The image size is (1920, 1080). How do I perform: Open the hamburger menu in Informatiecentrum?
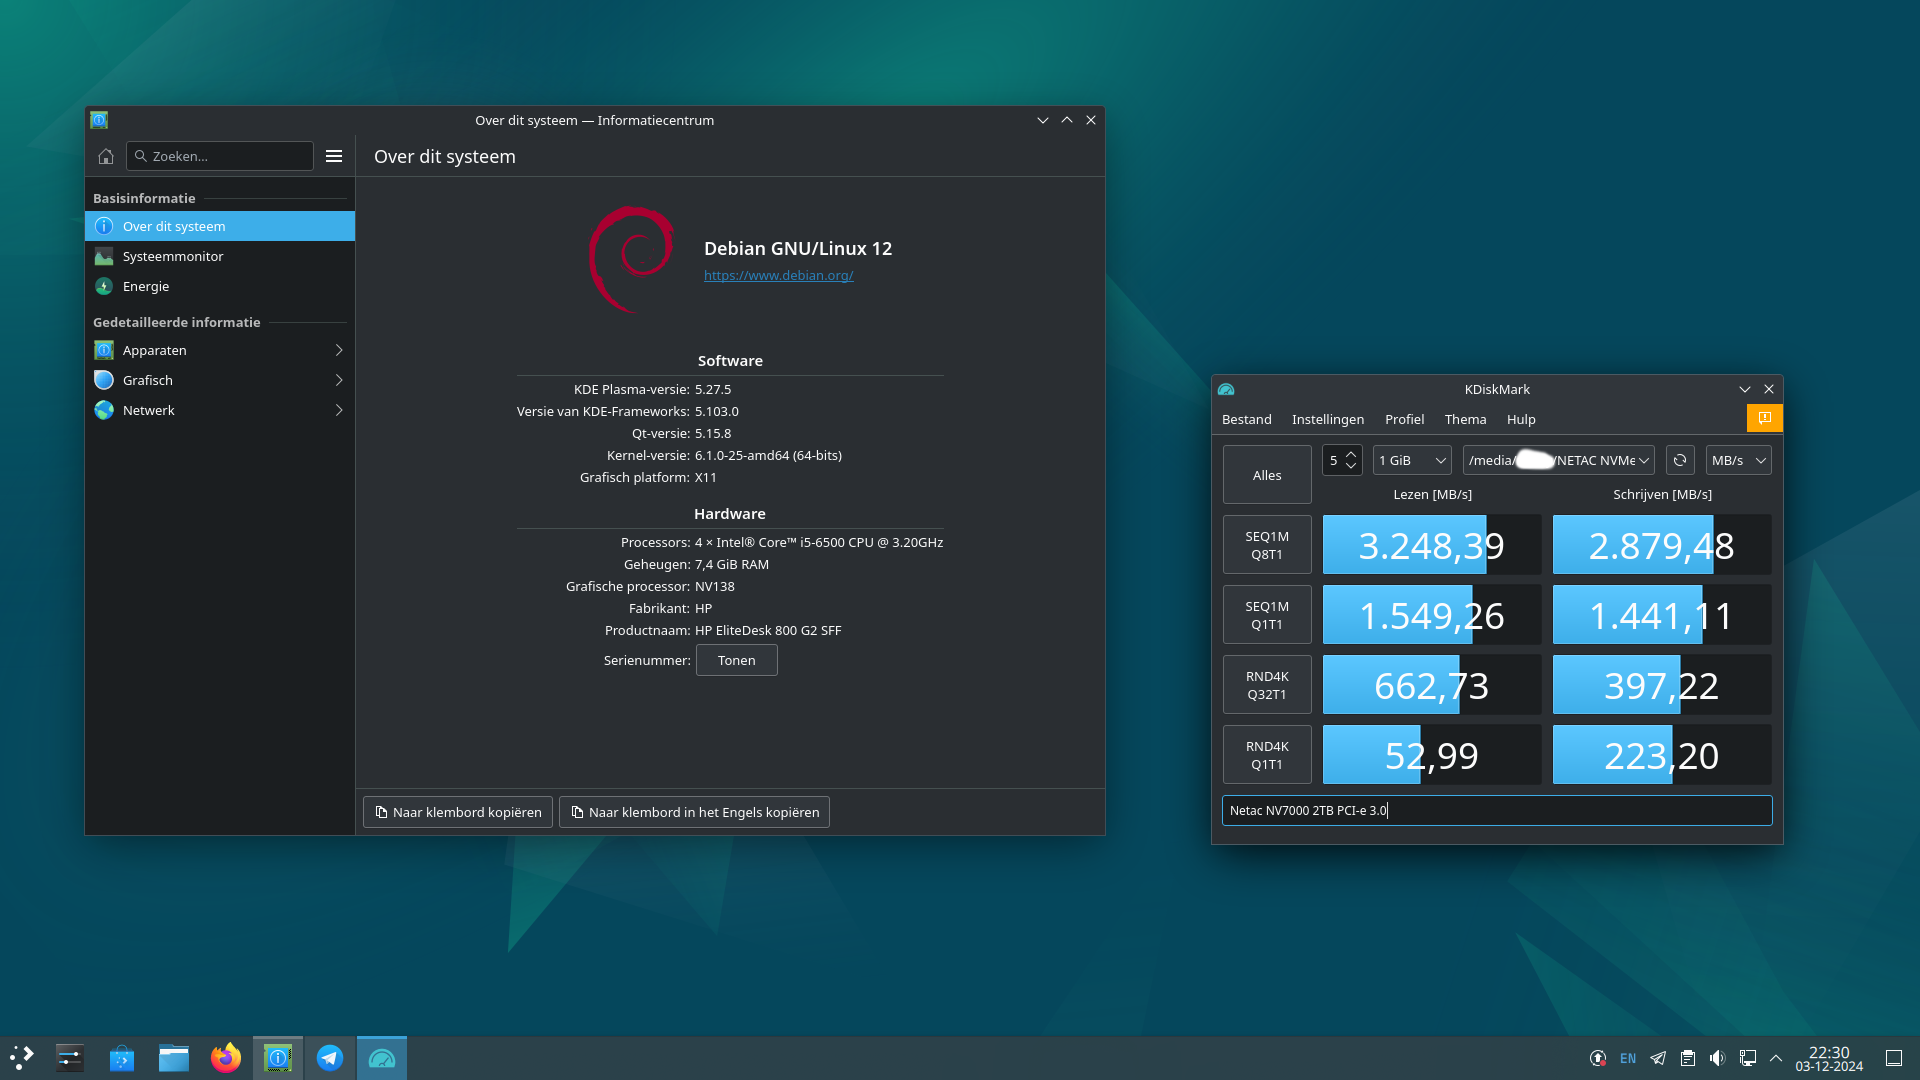point(334,156)
